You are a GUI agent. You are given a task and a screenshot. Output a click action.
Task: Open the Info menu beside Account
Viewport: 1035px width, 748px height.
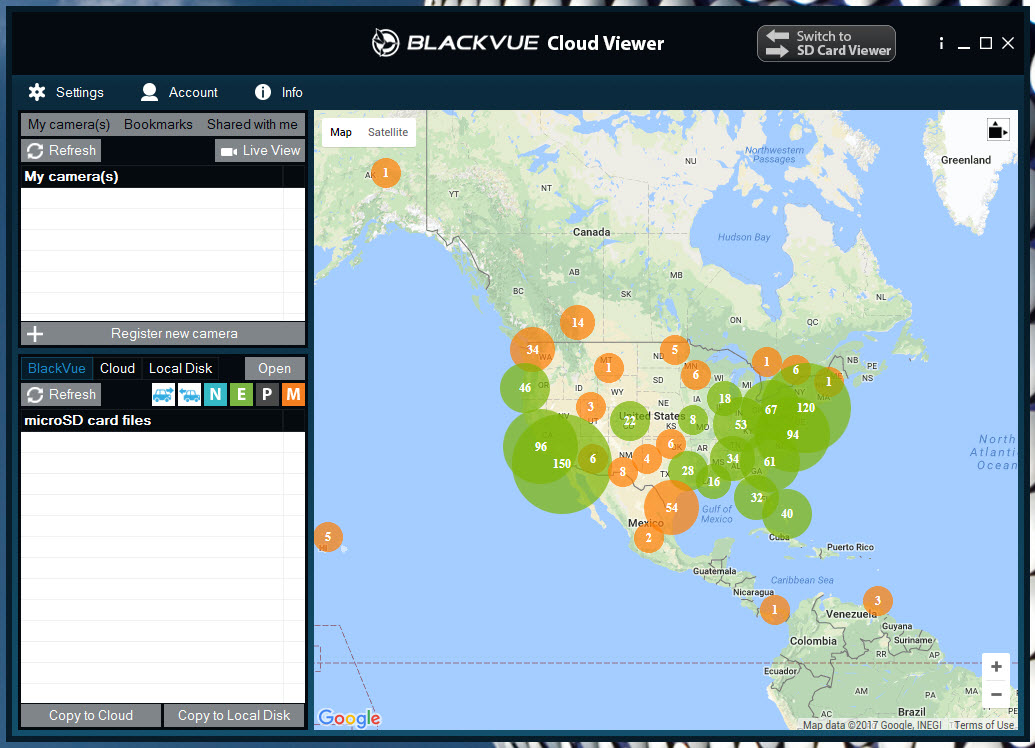(279, 92)
